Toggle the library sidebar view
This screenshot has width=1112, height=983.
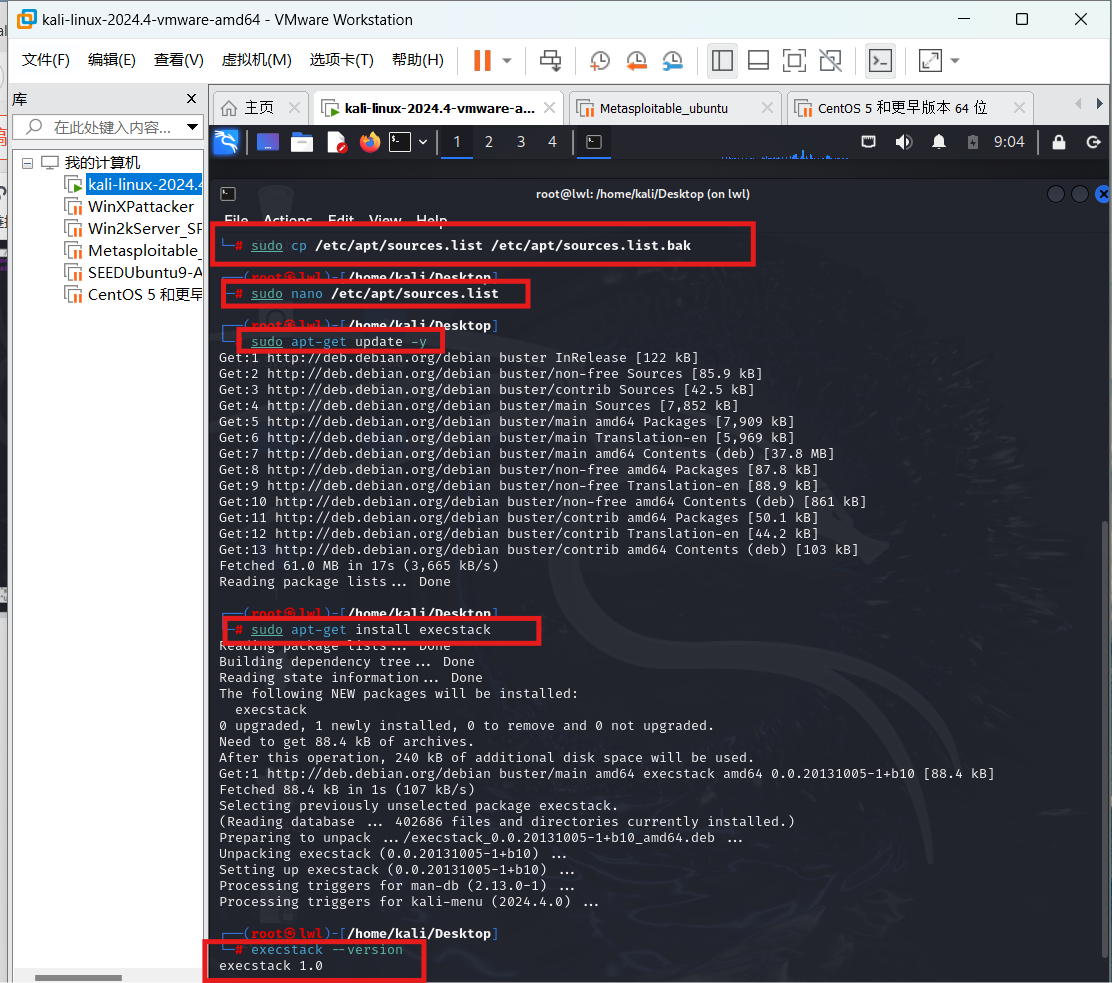tap(722, 60)
